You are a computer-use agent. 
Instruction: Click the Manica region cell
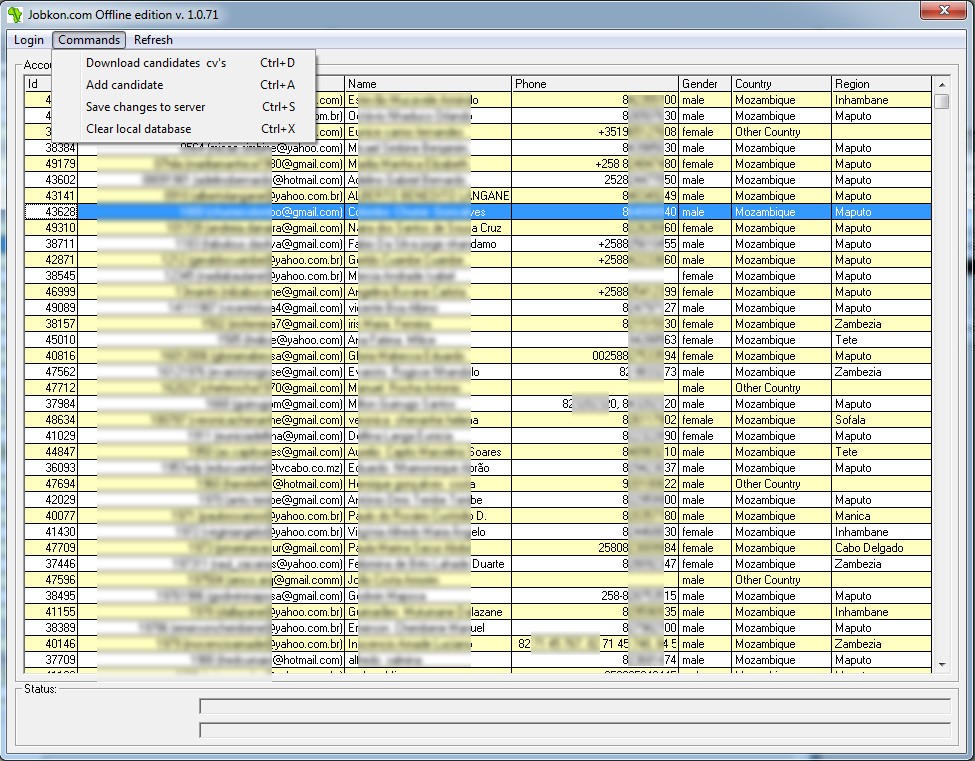[882, 516]
